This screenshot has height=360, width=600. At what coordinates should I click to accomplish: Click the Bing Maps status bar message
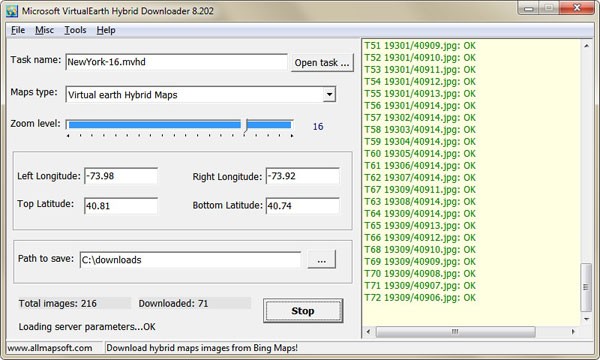click(202, 348)
